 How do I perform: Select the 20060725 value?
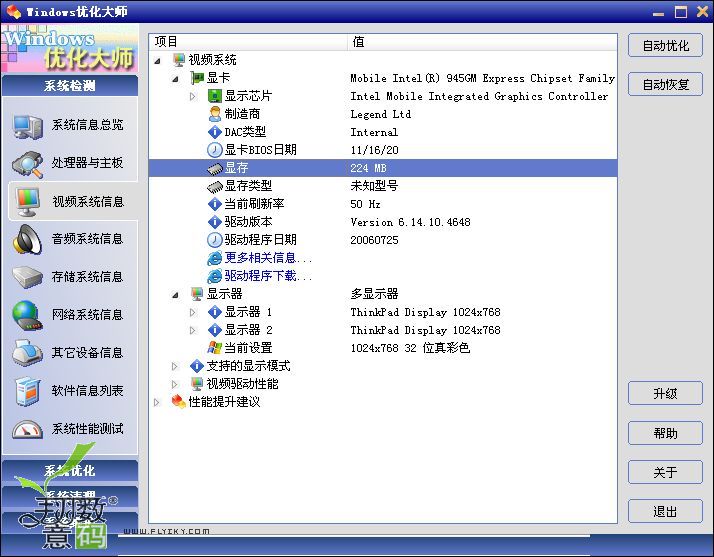tap(374, 240)
